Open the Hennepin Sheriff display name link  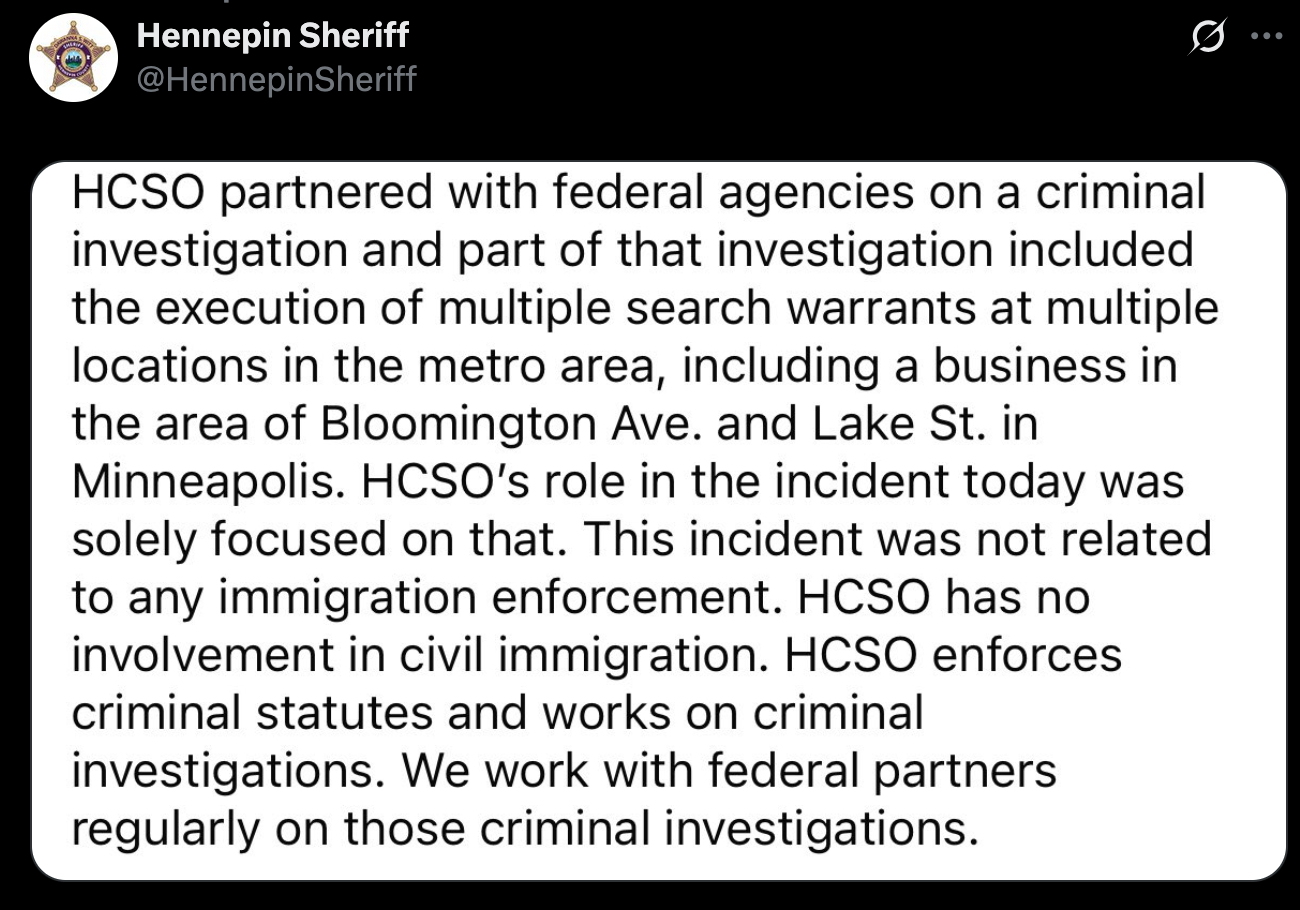pyautogui.click(x=272, y=36)
